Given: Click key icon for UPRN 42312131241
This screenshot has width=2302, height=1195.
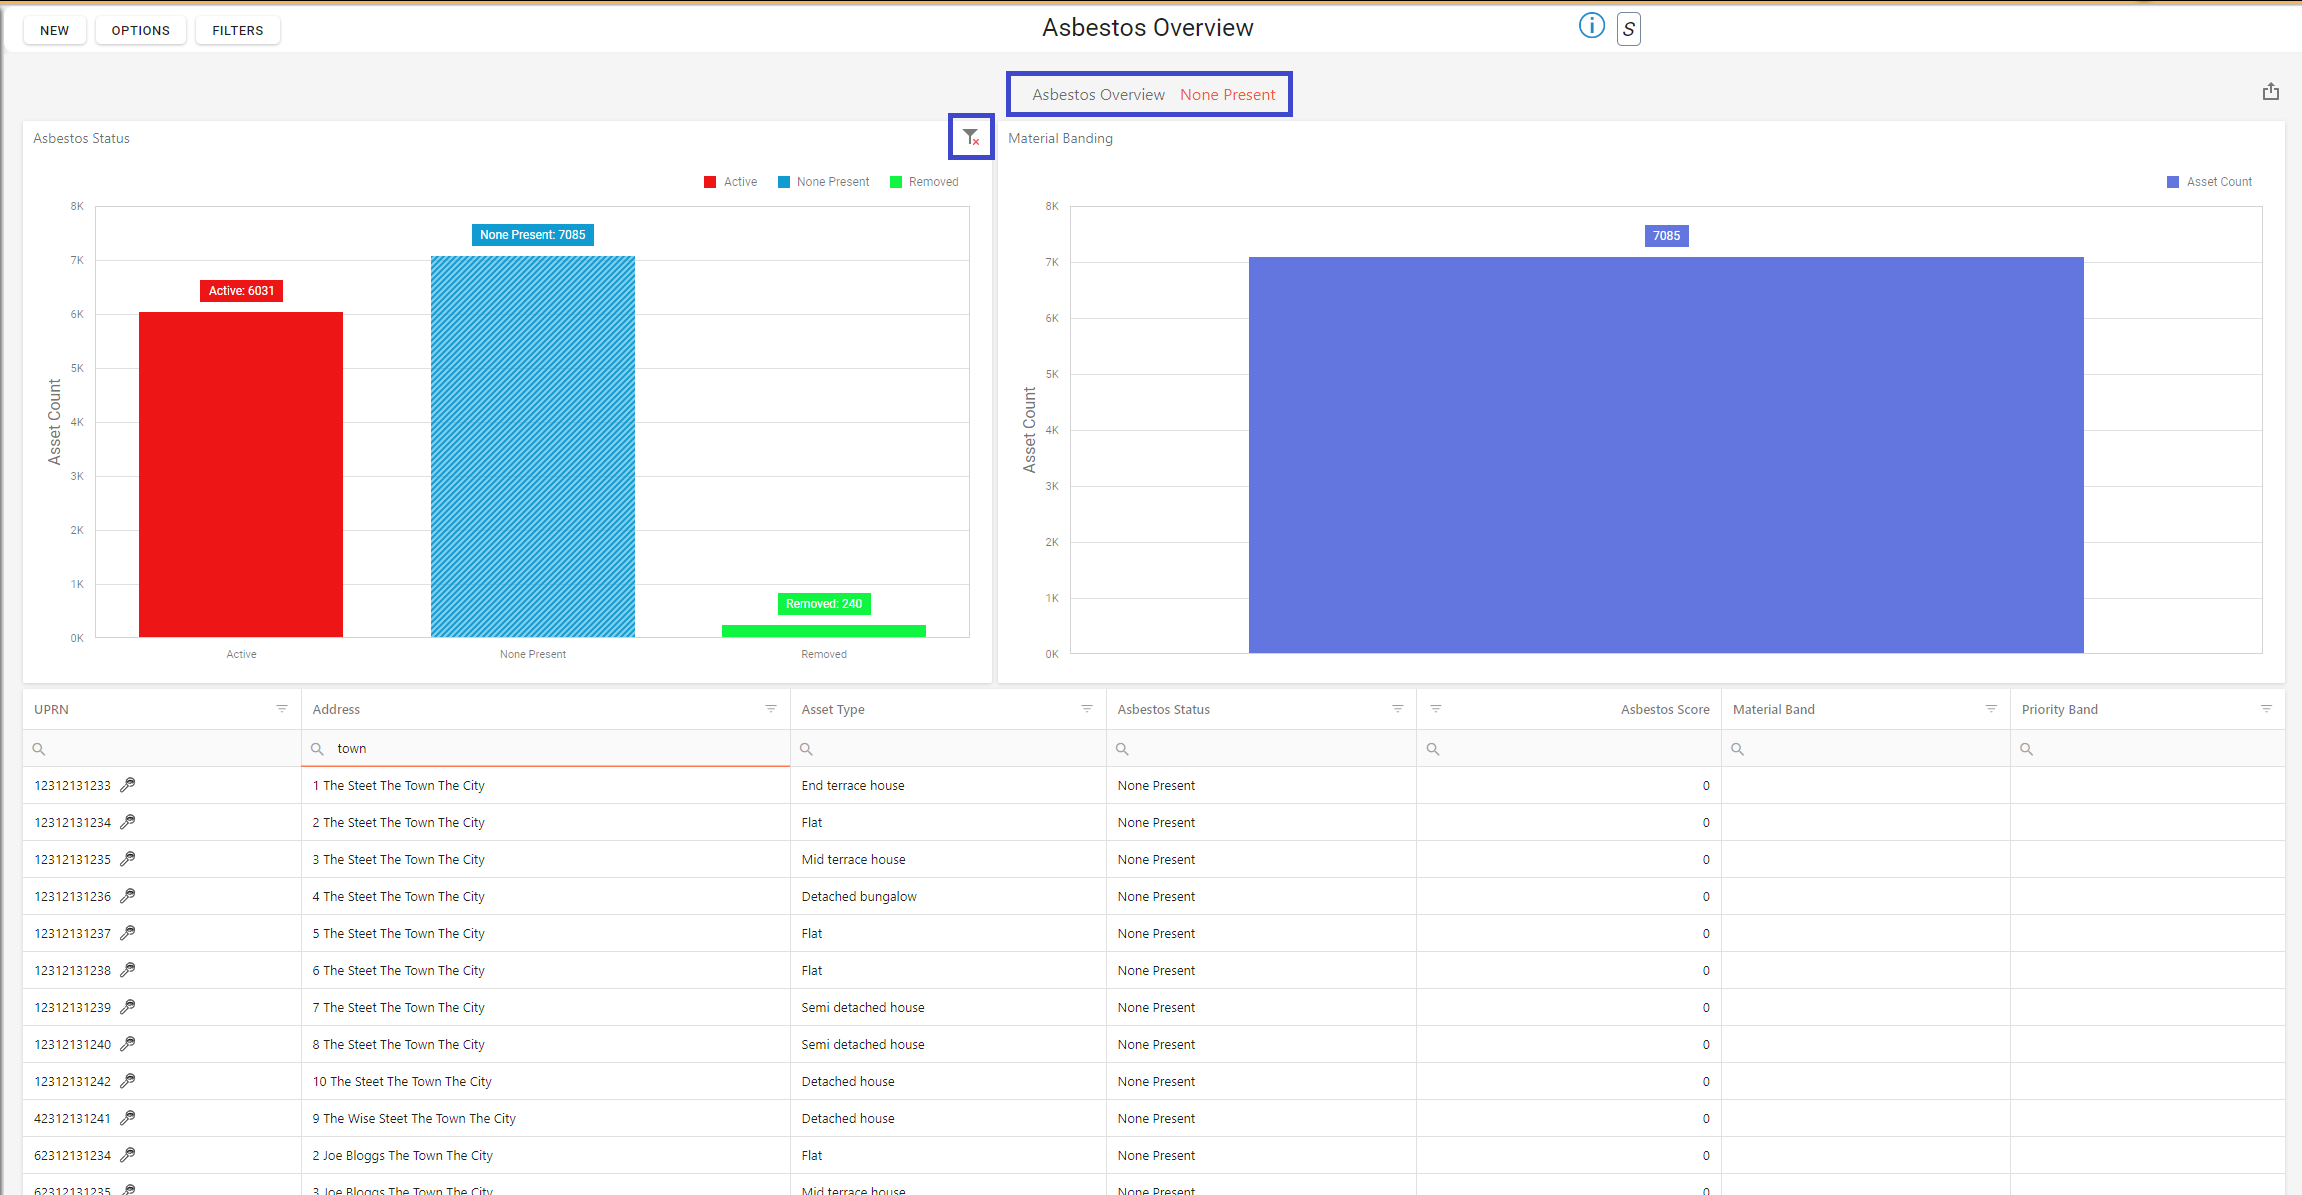Looking at the screenshot, I should pos(128,1118).
